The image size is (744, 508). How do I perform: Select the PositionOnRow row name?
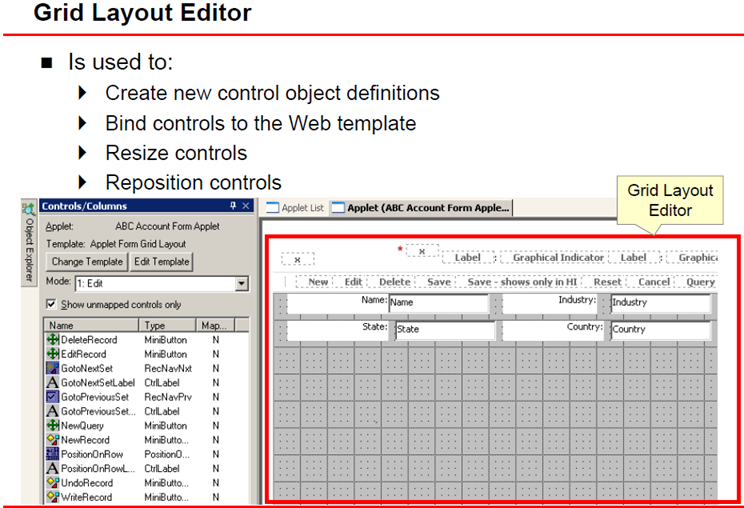(92, 454)
